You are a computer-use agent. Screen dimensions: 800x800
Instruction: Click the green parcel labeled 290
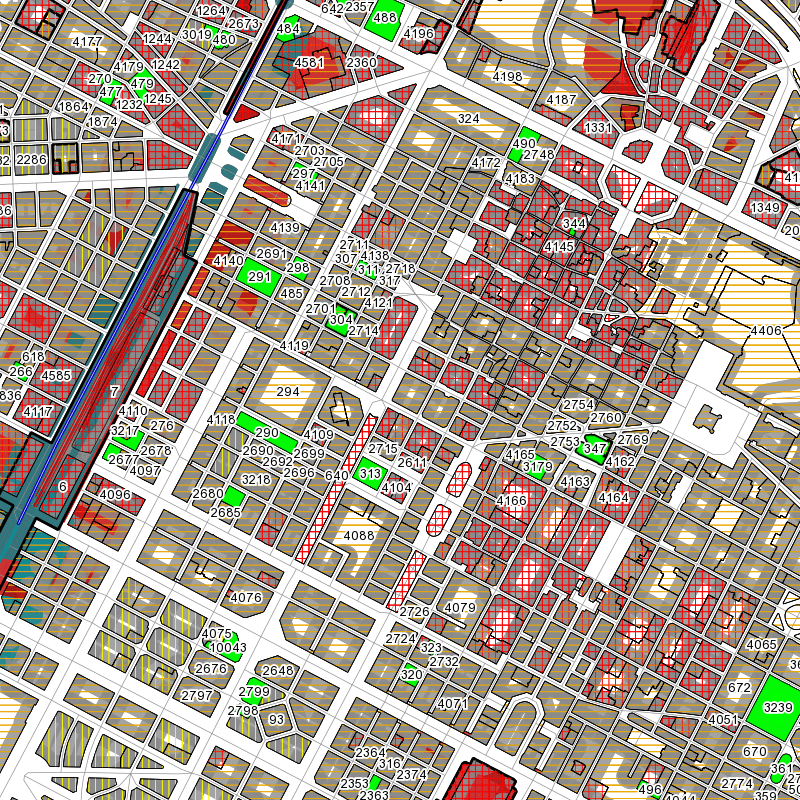(267, 433)
